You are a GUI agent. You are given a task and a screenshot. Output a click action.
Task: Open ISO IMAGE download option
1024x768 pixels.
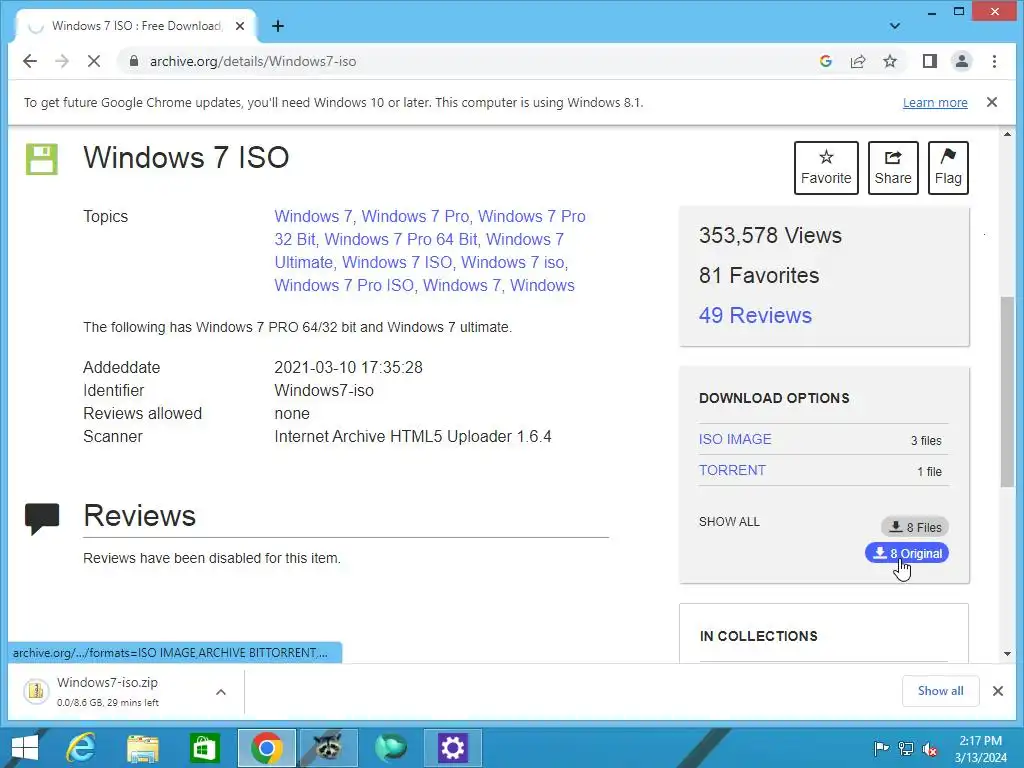(735, 440)
